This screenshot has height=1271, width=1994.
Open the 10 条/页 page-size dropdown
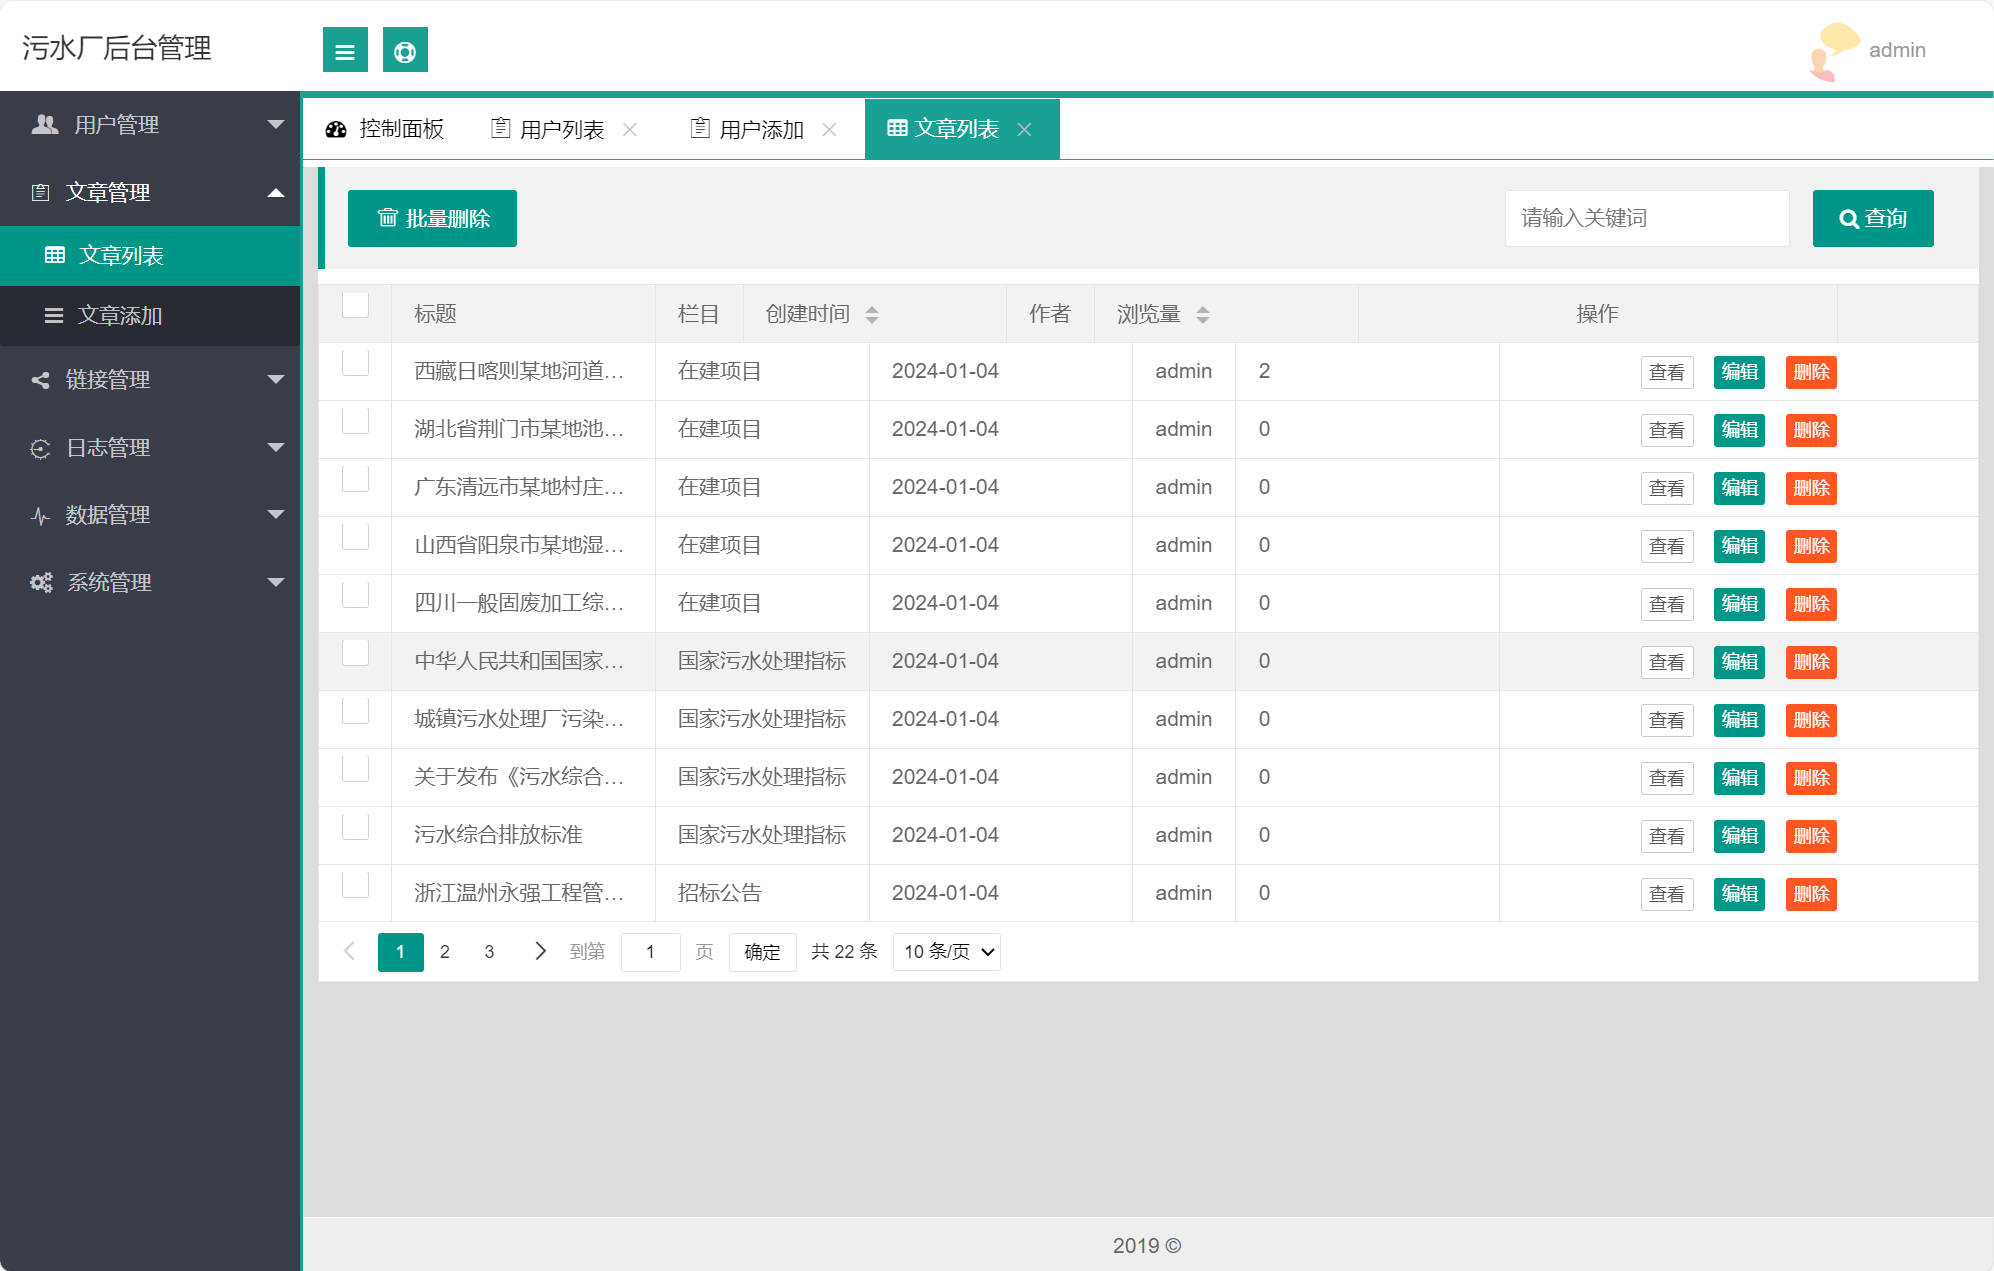[x=945, y=952]
